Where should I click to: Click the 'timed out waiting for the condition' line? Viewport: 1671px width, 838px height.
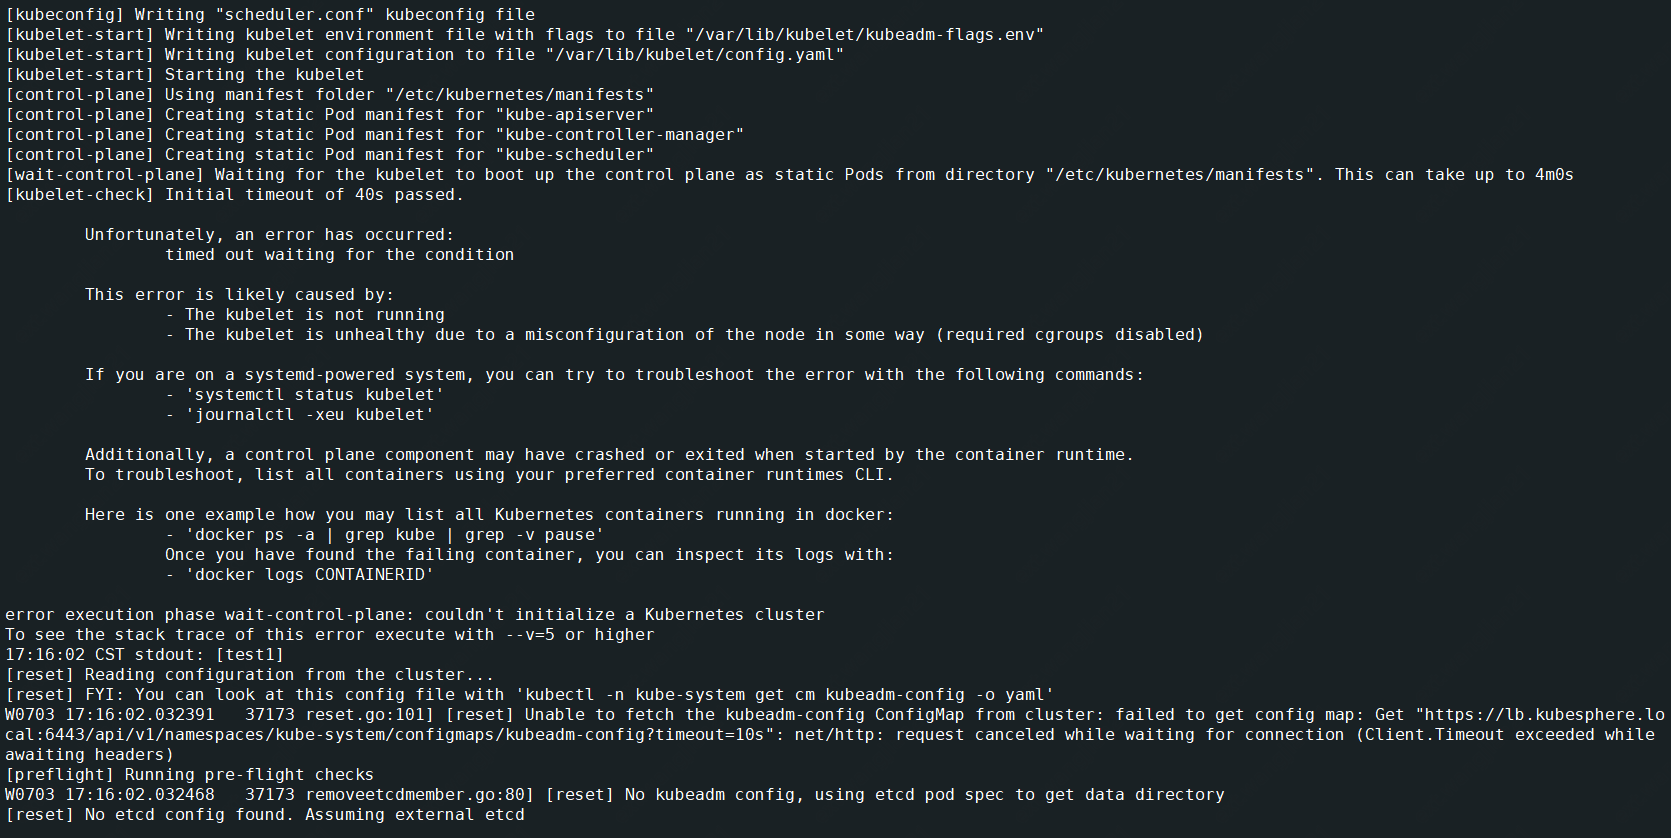click(x=340, y=255)
